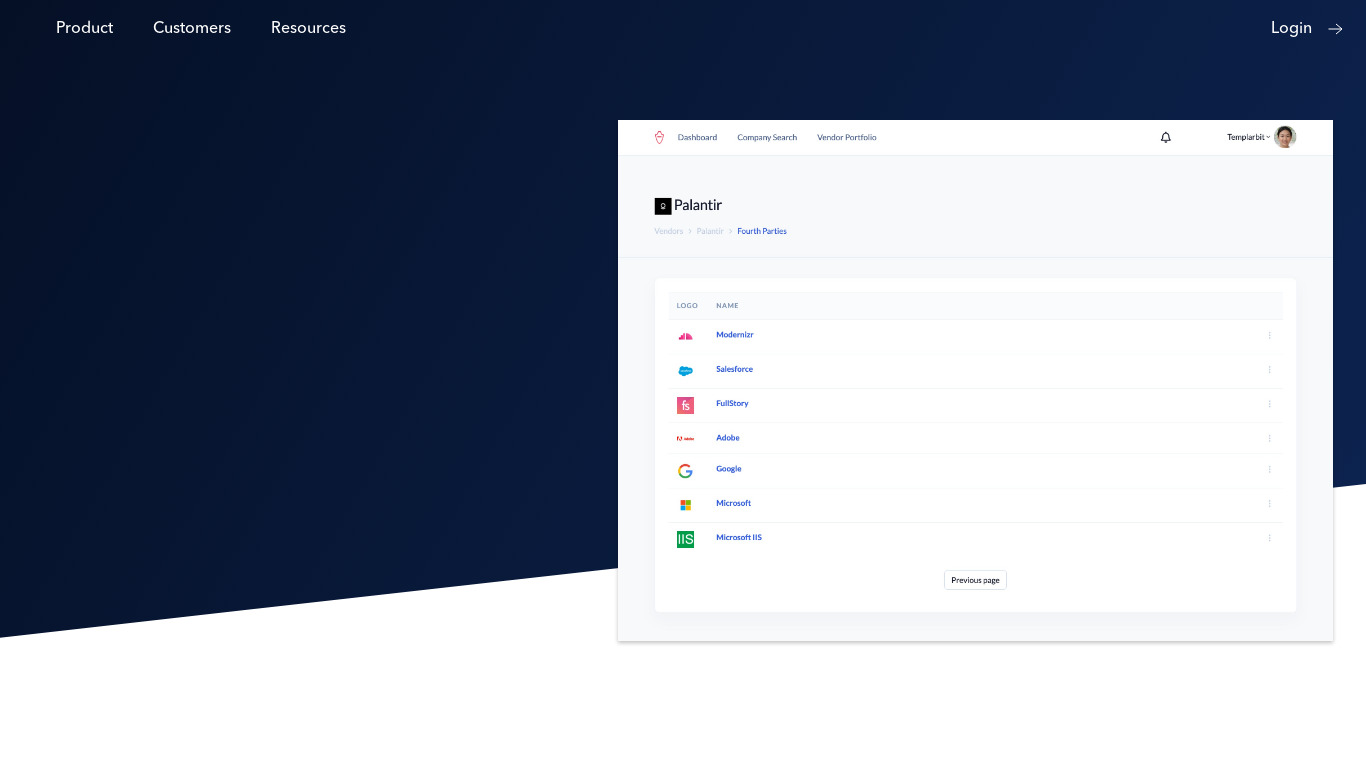Open the Google vendor link
The height and width of the screenshot is (768, 1366).
[729, 469]
